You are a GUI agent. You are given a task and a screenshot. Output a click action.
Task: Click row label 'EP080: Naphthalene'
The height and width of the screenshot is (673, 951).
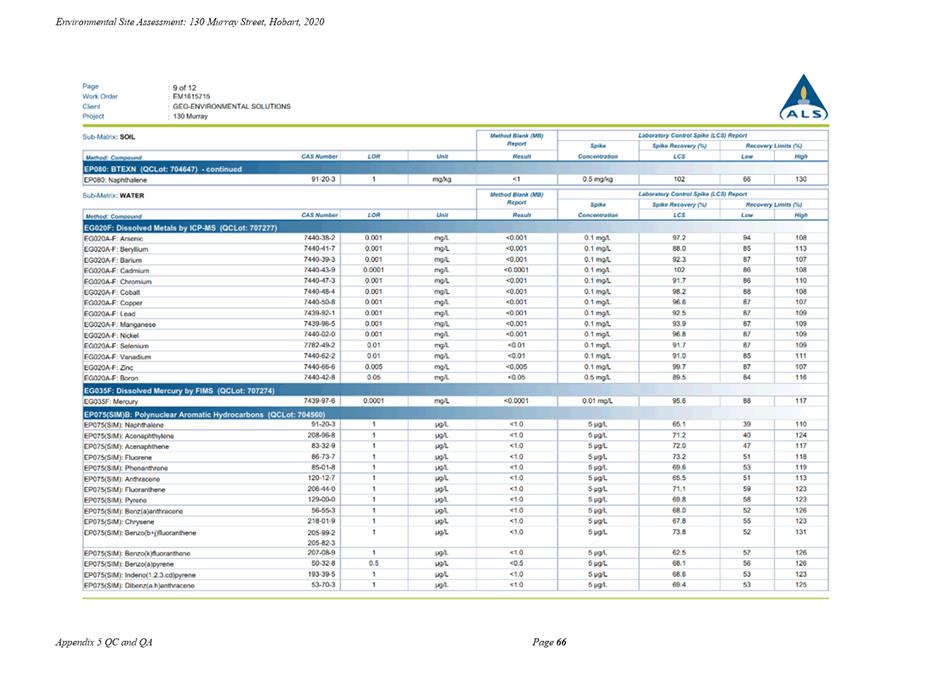[115, 180]
